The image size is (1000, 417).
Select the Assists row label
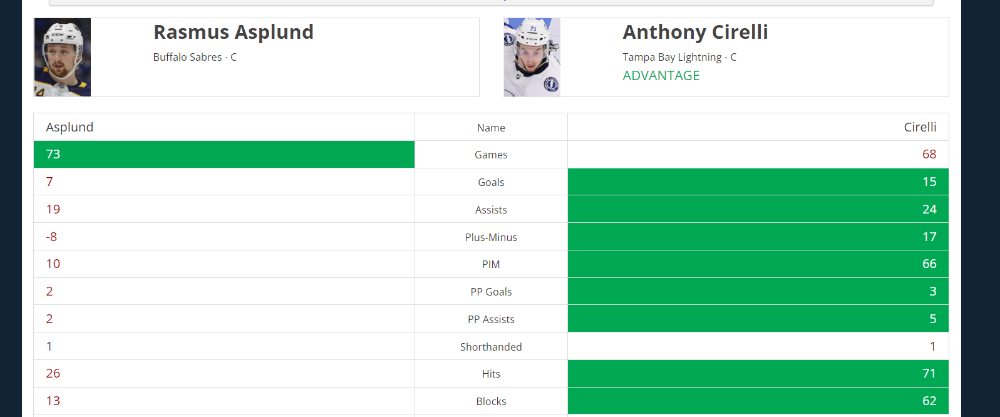[491, 210]
